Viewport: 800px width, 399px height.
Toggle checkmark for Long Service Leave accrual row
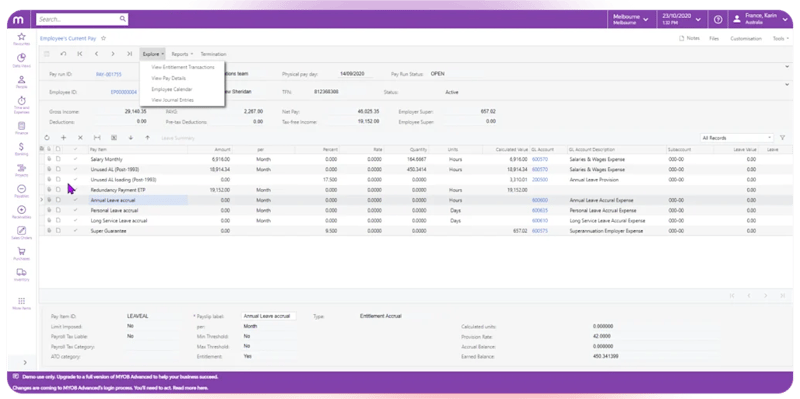pos(76,220)
